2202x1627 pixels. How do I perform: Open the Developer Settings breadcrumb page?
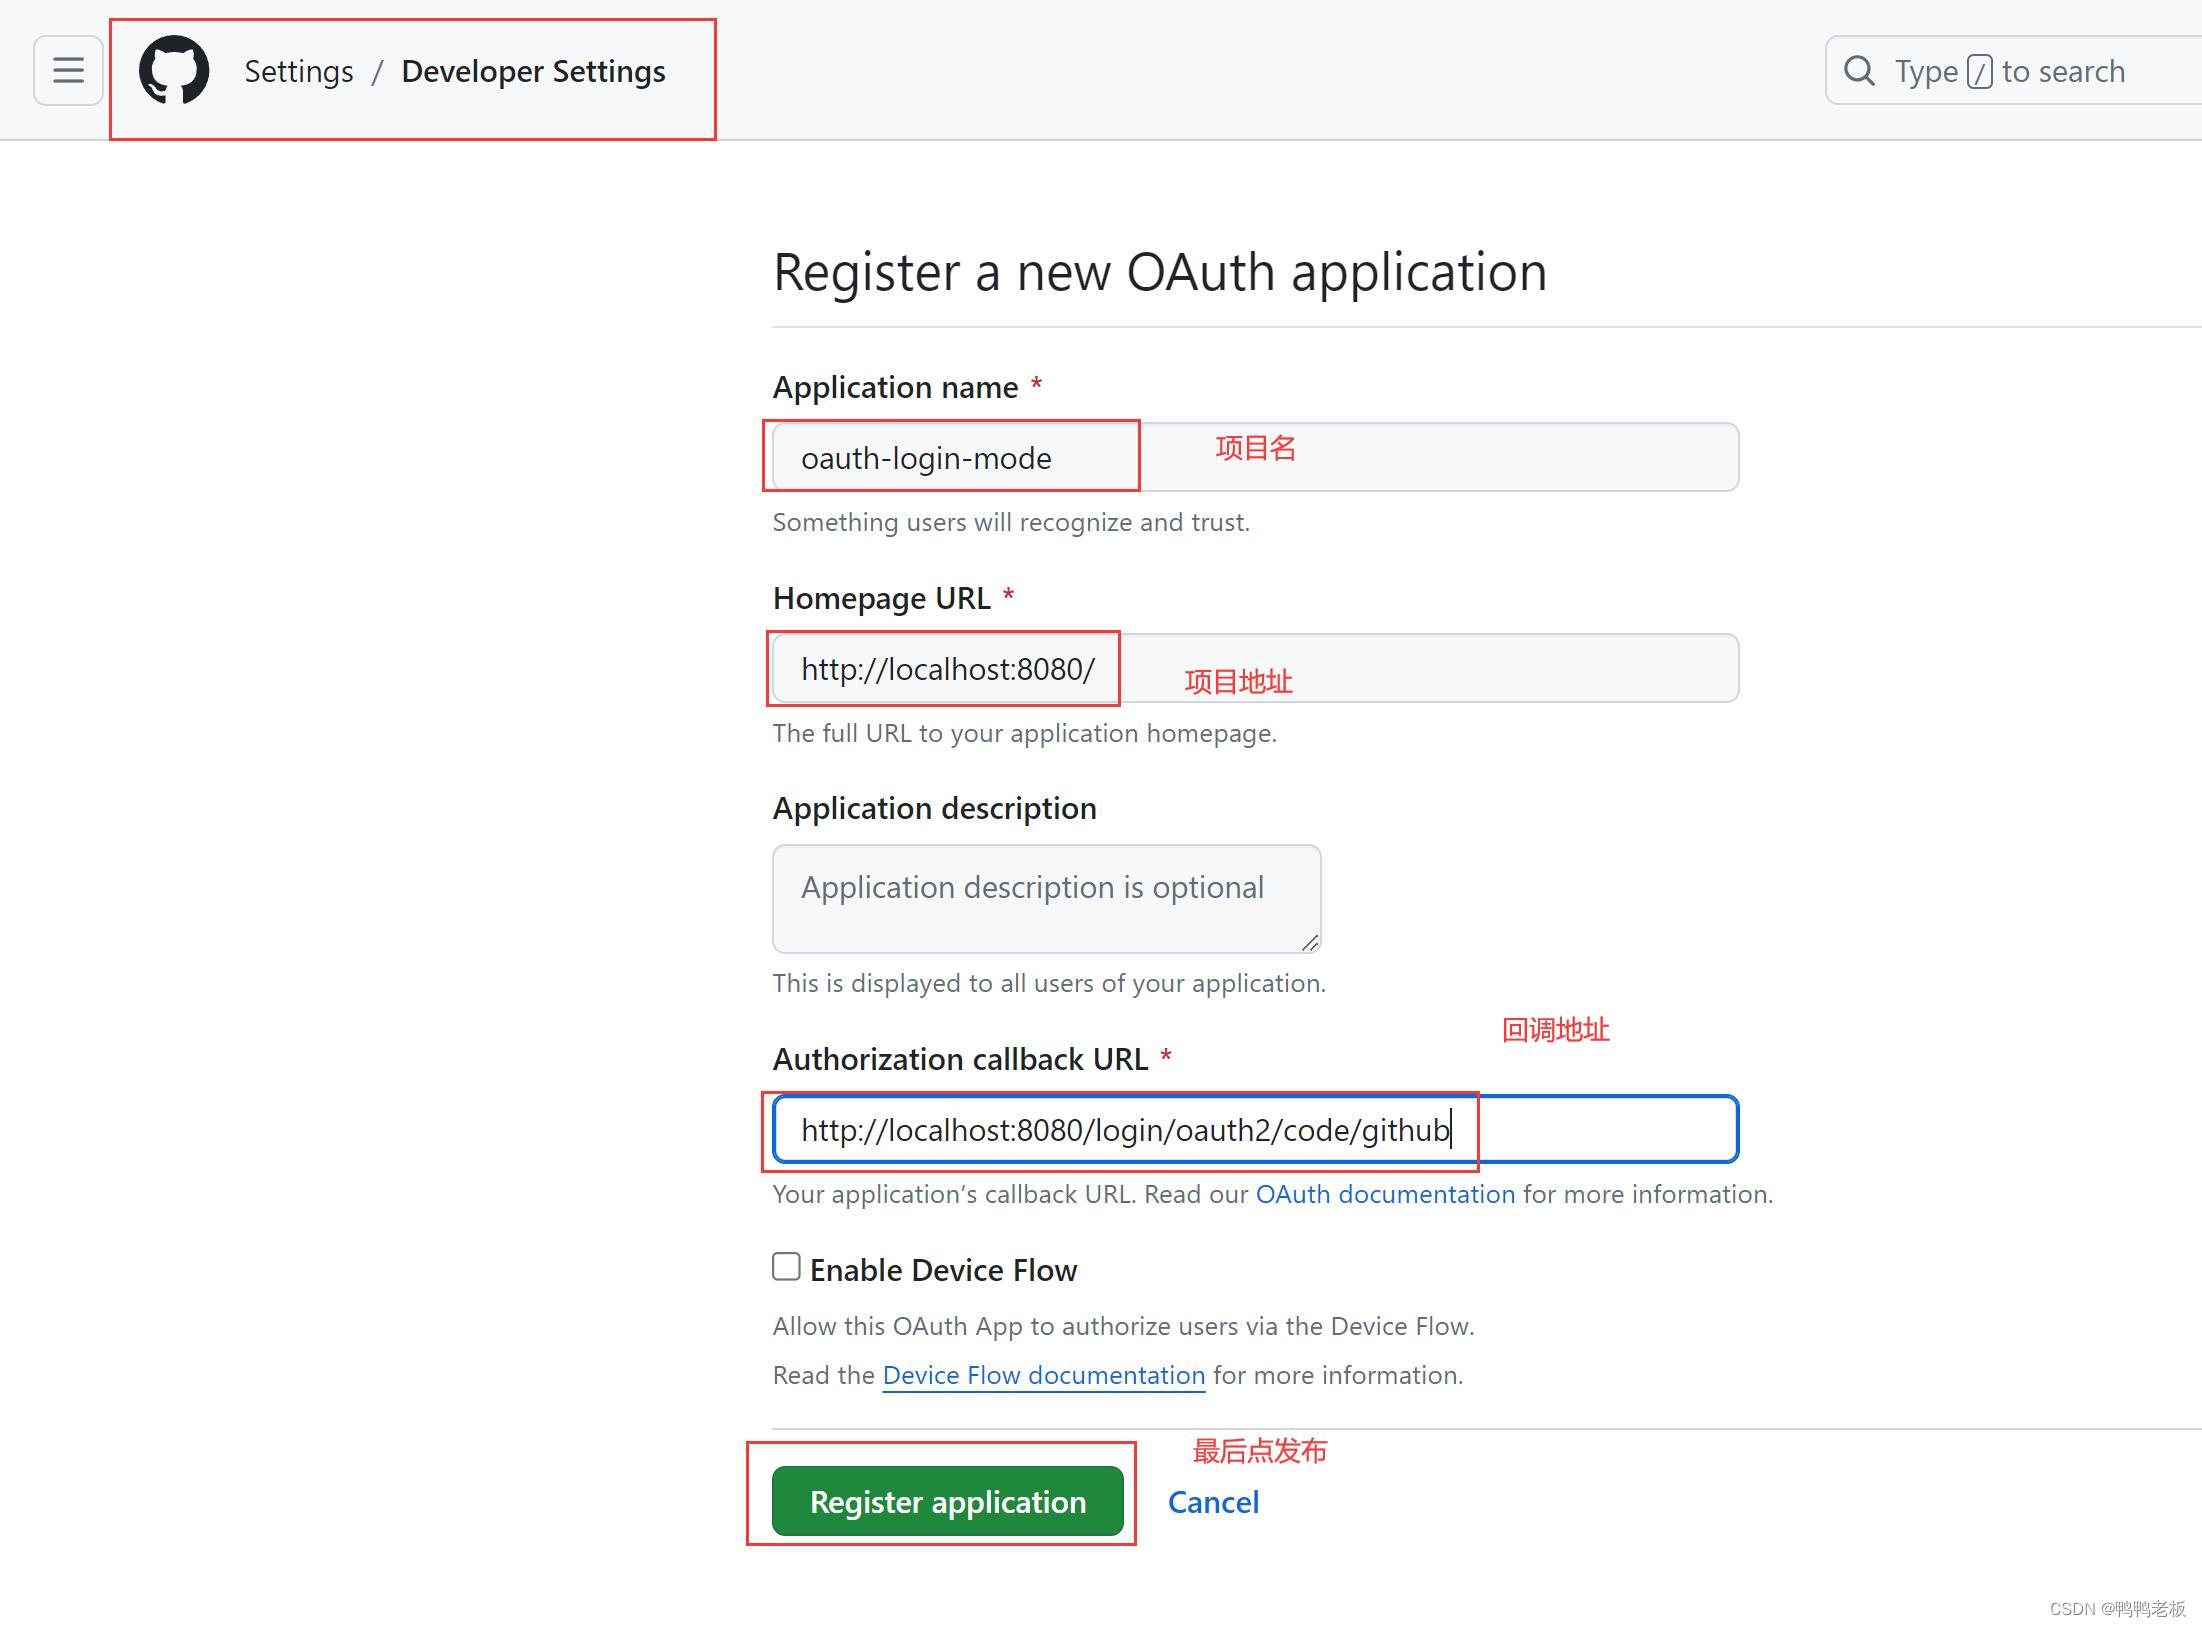click(x=533, y=71)
